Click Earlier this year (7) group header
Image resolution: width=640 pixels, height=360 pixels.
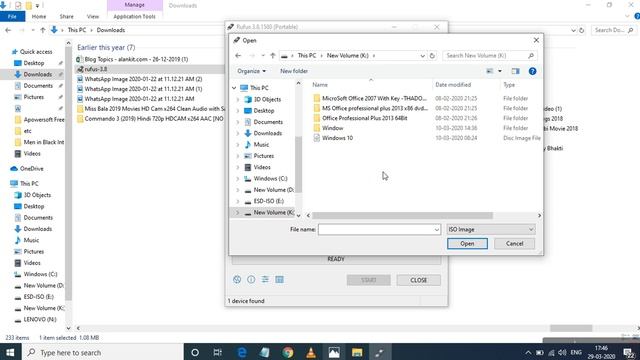[106, 47]
